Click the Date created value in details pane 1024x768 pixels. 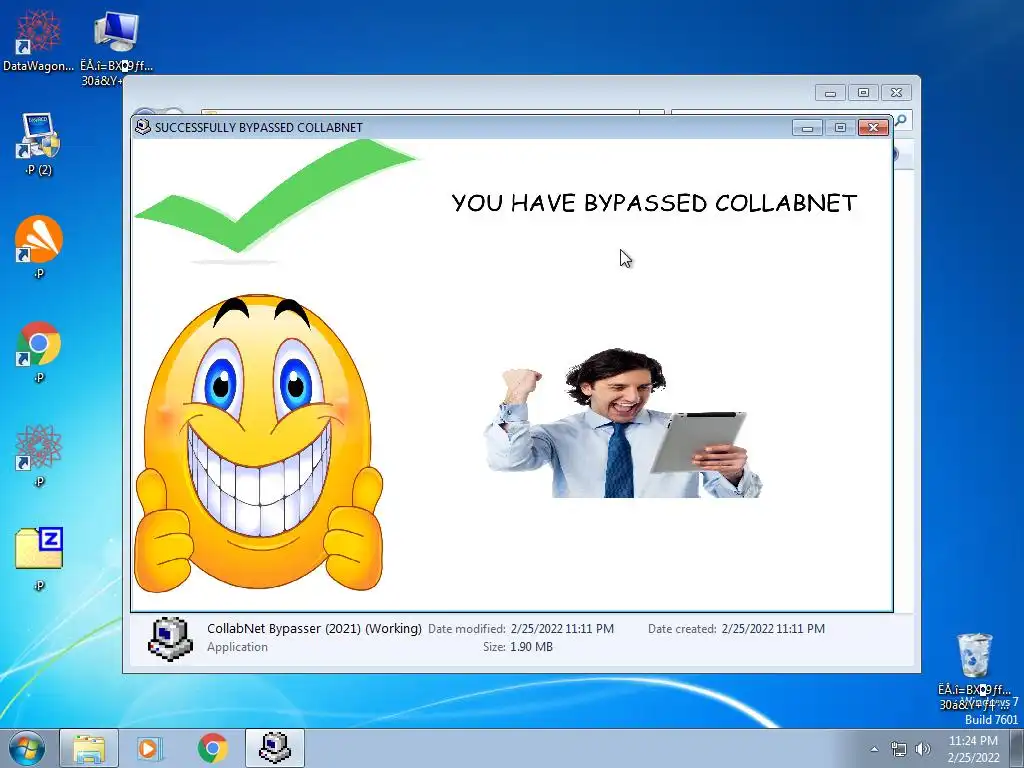pos(773,629)
